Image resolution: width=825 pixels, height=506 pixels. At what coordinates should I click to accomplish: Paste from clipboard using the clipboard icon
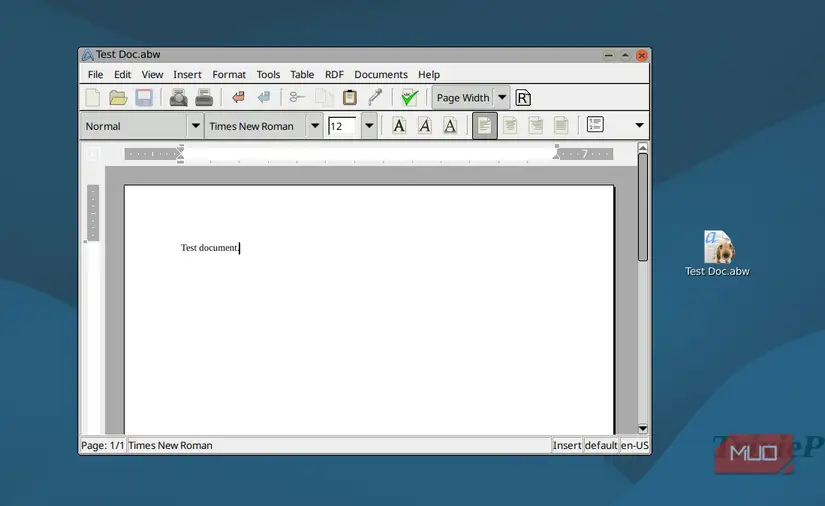pos(349,98)
